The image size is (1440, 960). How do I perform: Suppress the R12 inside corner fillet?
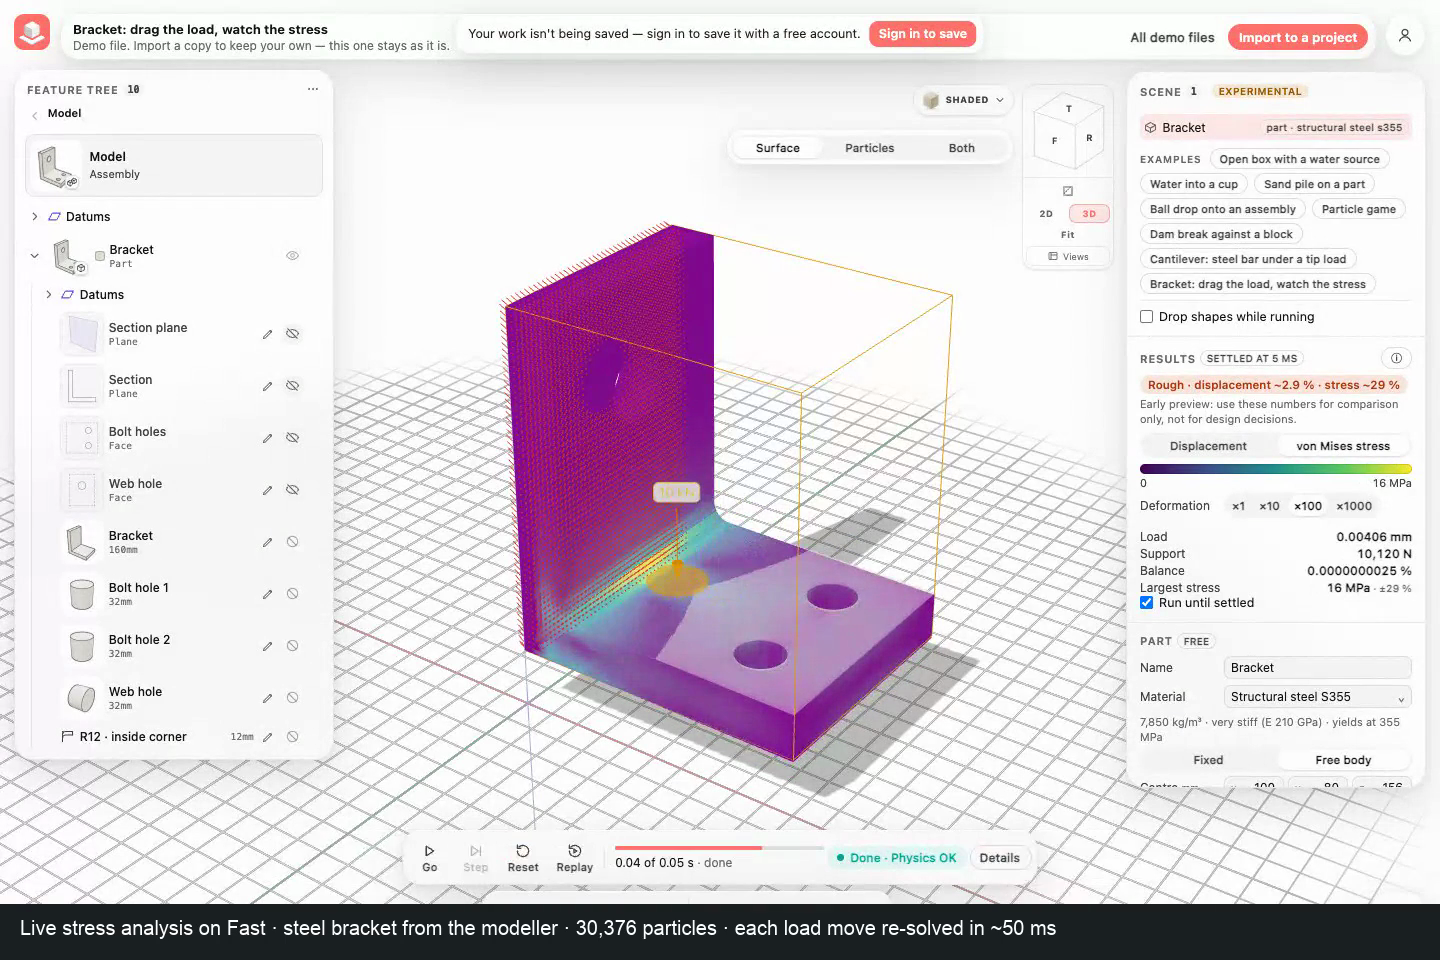(293, 737)
